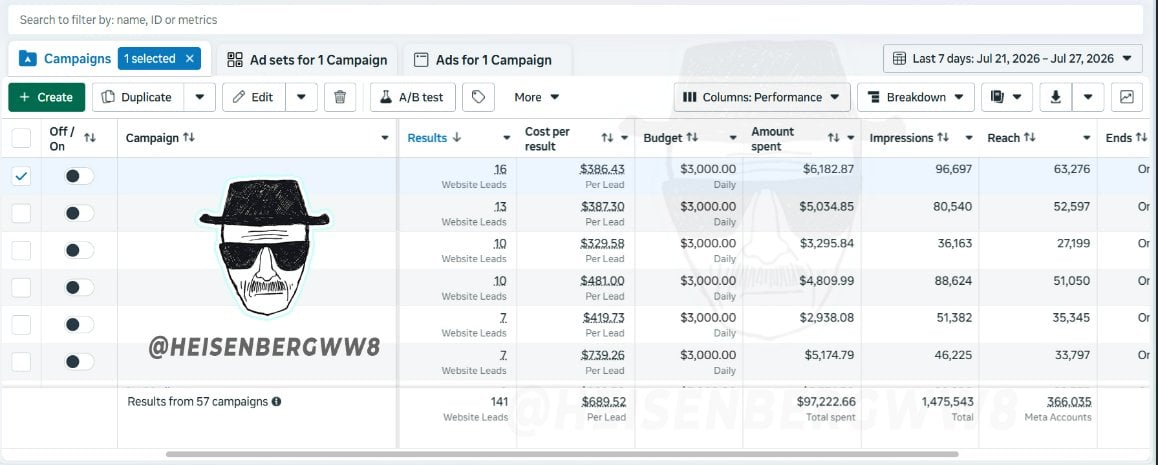This screenshot has height=465, width=1158.
Task: Click the Ads window icon
Action: pos(421,60)
